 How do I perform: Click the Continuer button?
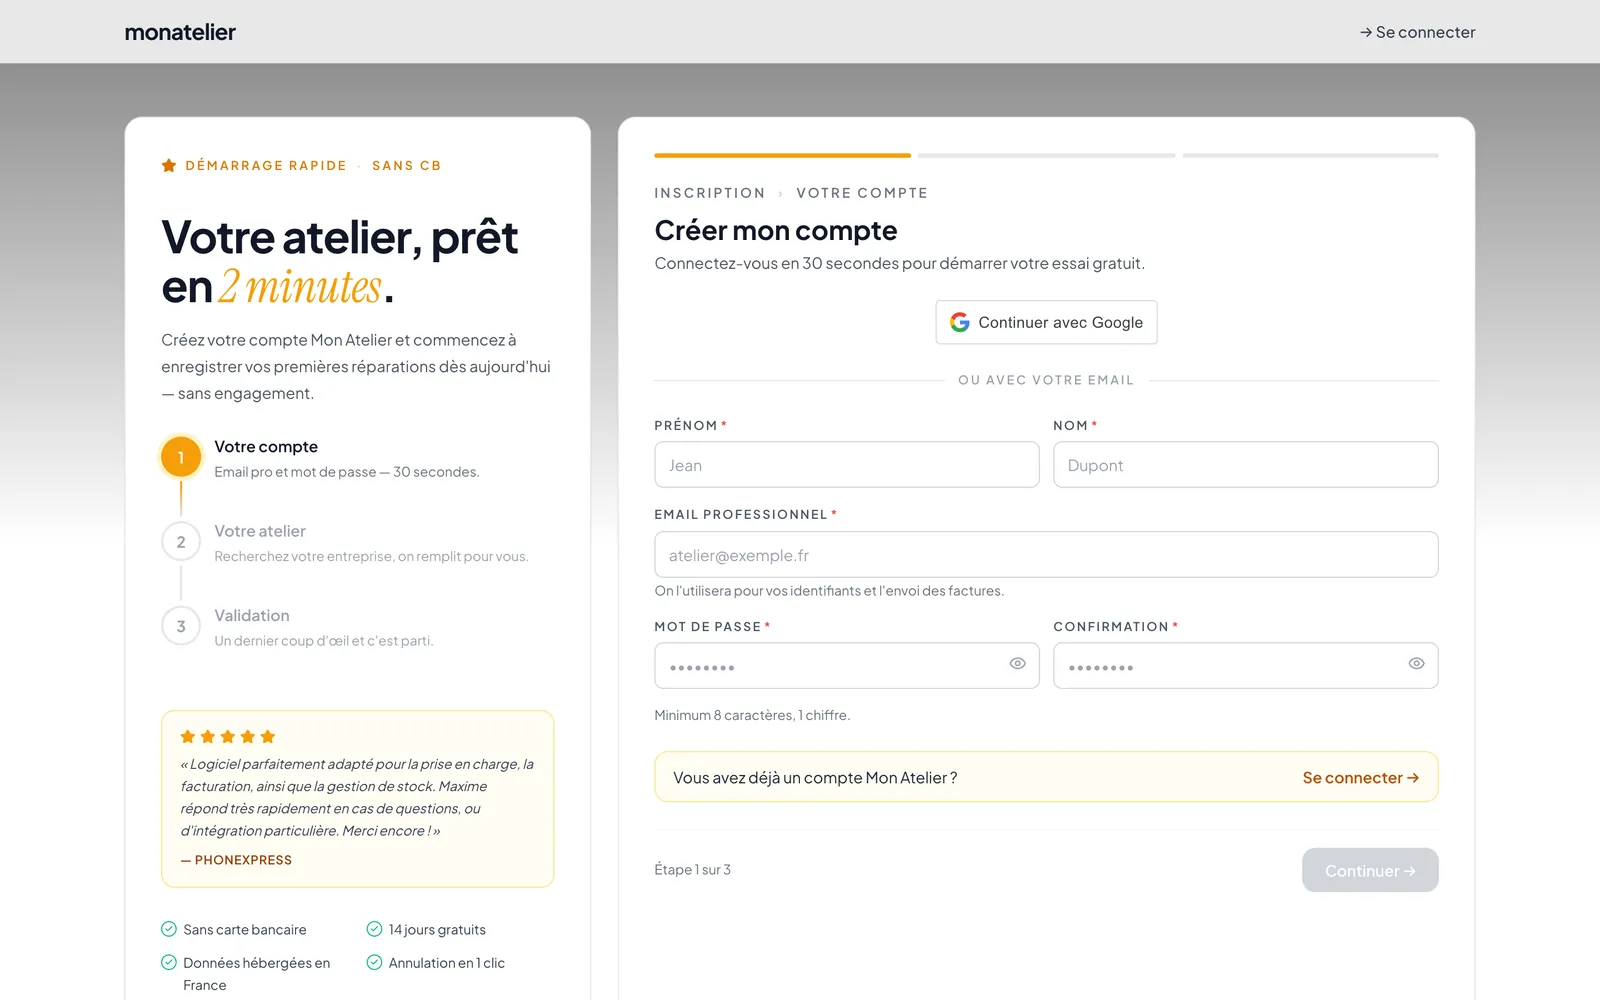tap(1370, 870)
